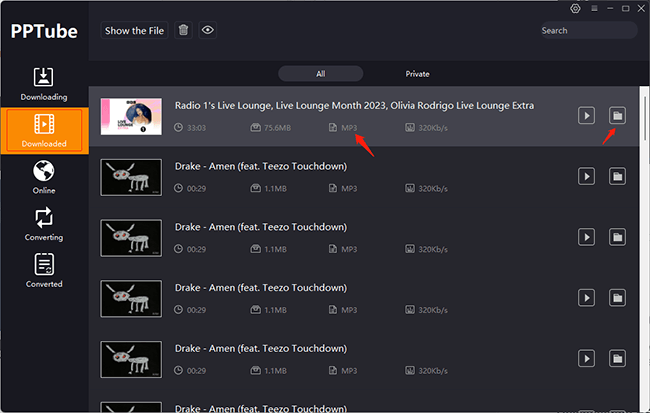Image resolution: width=650 pixels, height=413 pixels.
Task: Click MP3 format label on Radio 1's row
Action: [x=349, y=128]
